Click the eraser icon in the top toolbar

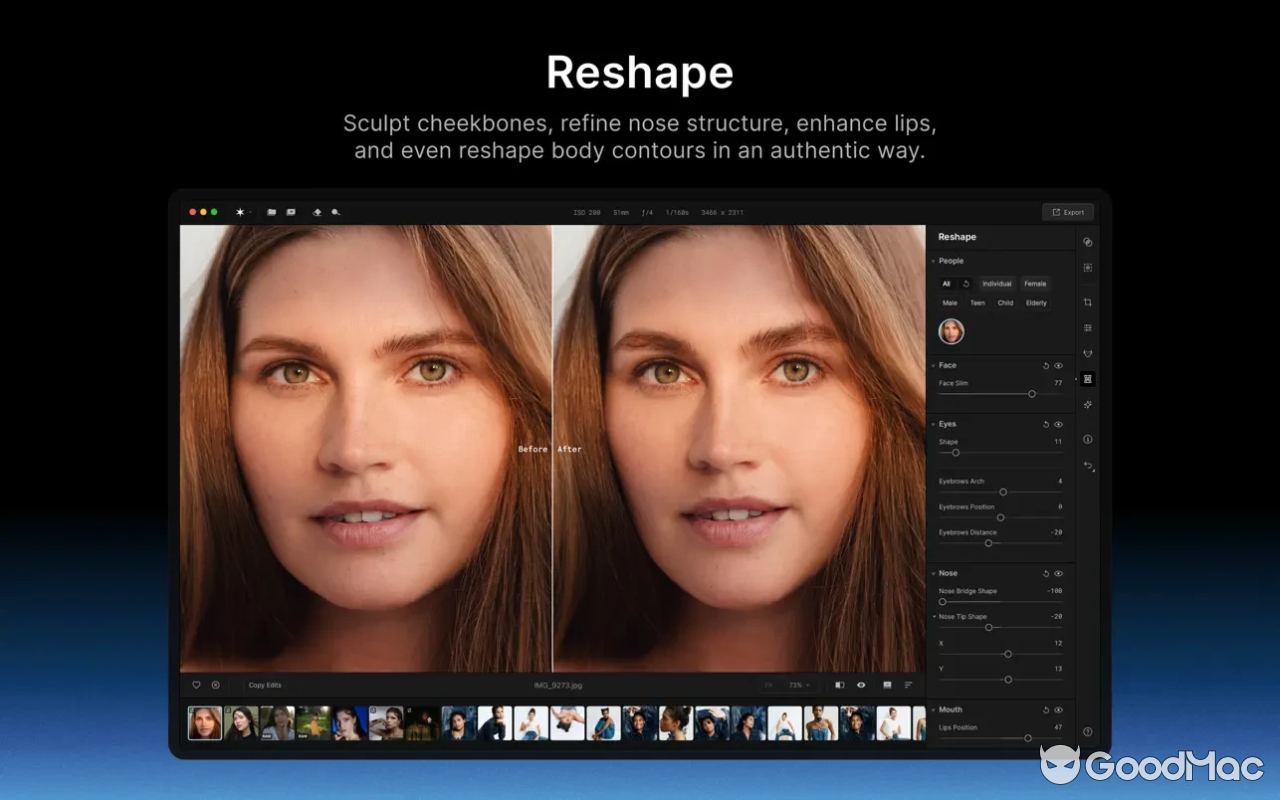(x=318, y=212)
